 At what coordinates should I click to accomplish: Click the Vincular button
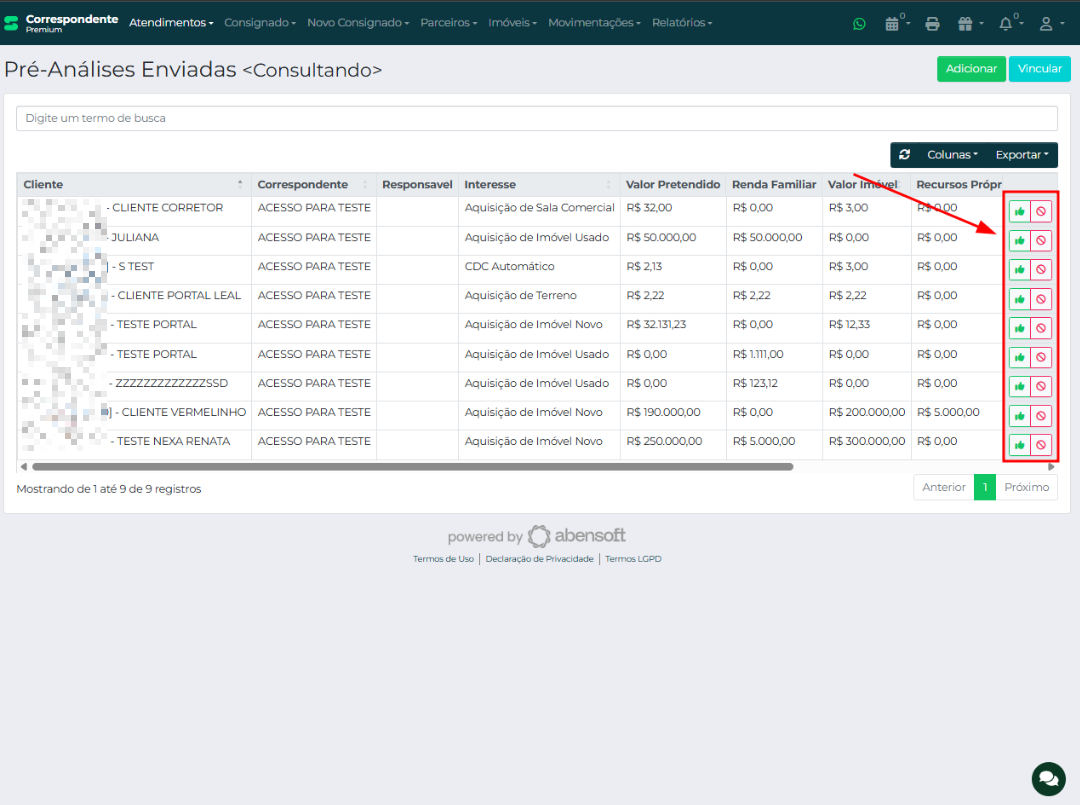(x=1039, y=69)
